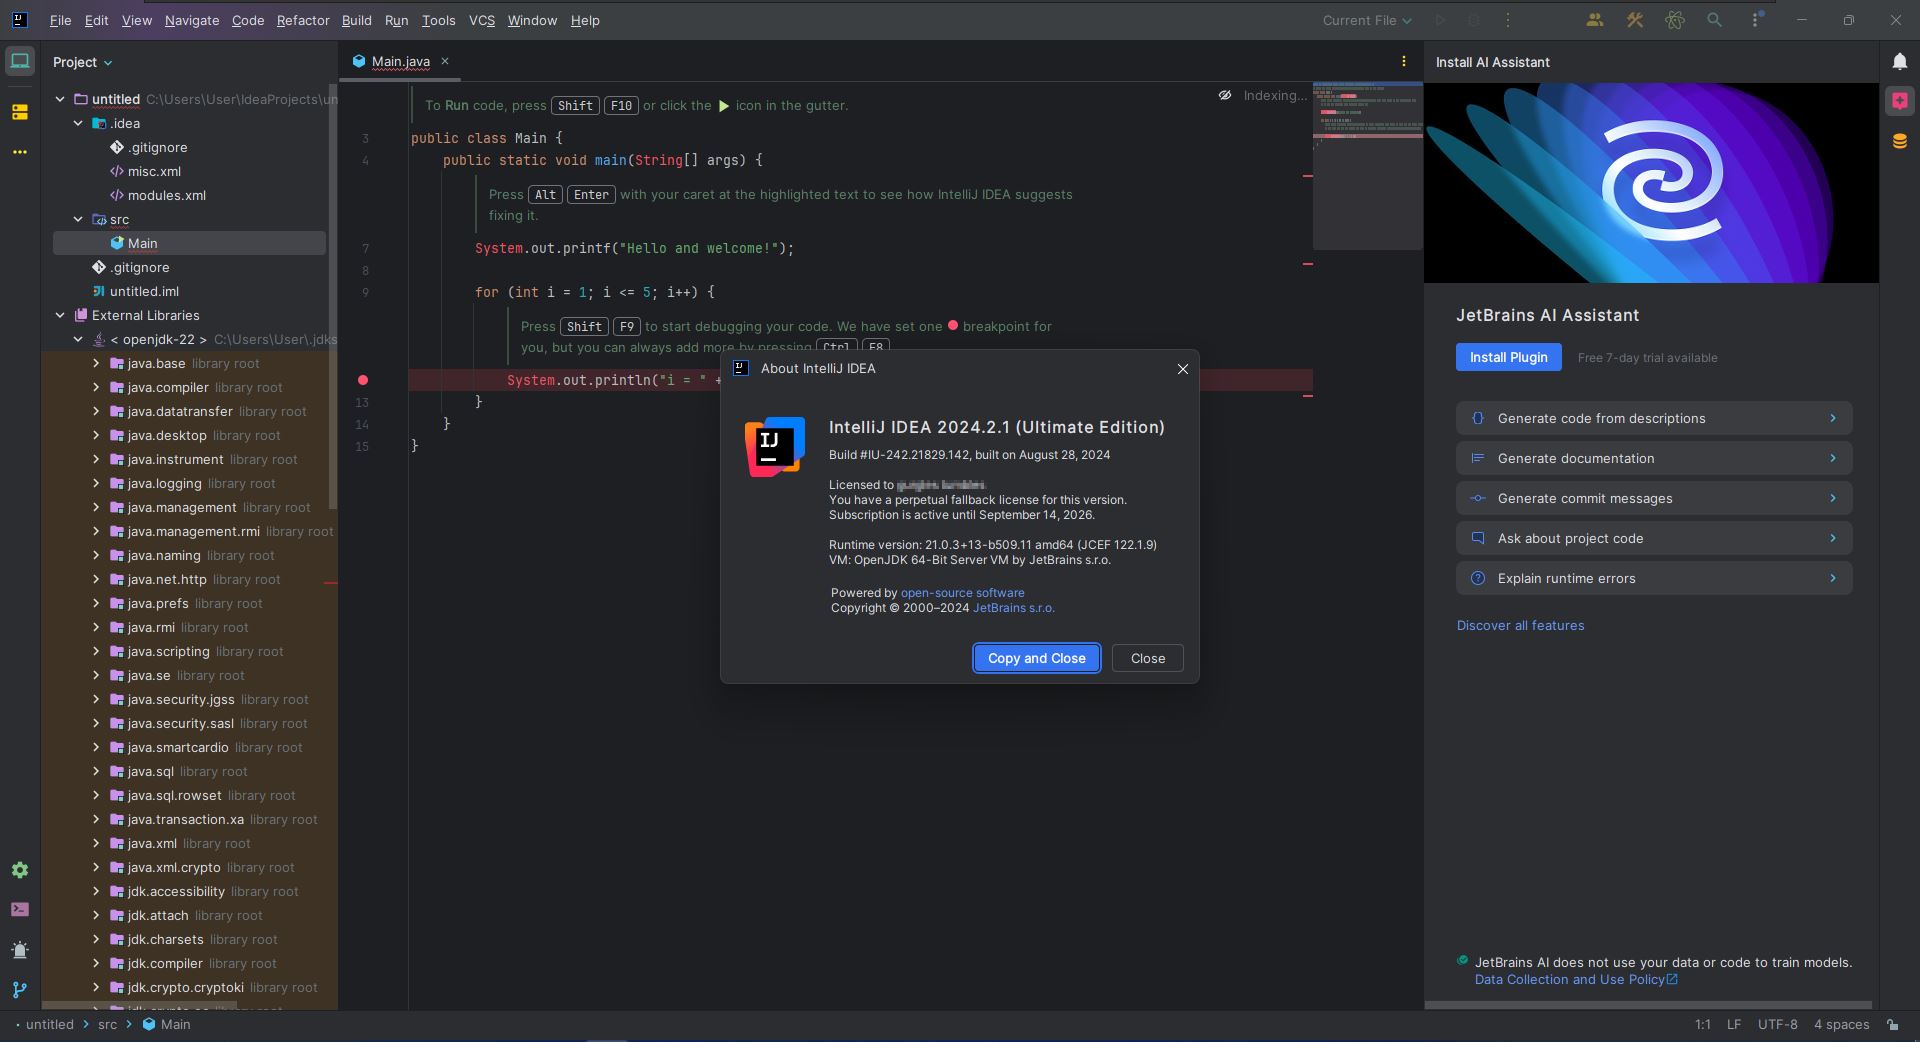Collapse the untitled project root node
Image resolution: width=1920 pixels, height=1042 pixels.
click(x=60, y=99)
